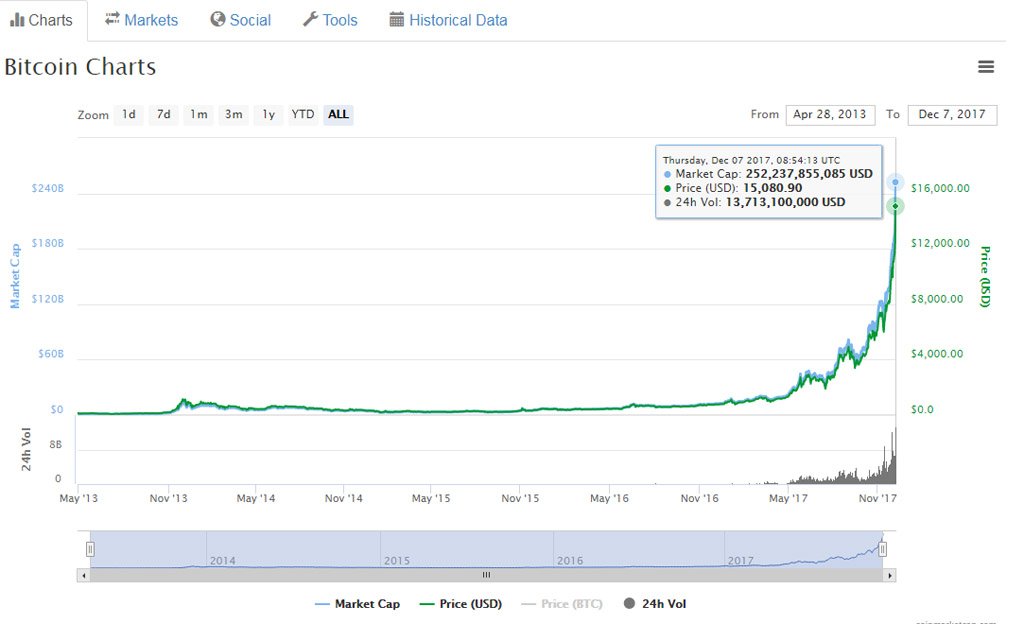Toggle the 24h Vol legend item
Image resolution: width=1024 pixels, height=624 pixels.
pos(655,604)
